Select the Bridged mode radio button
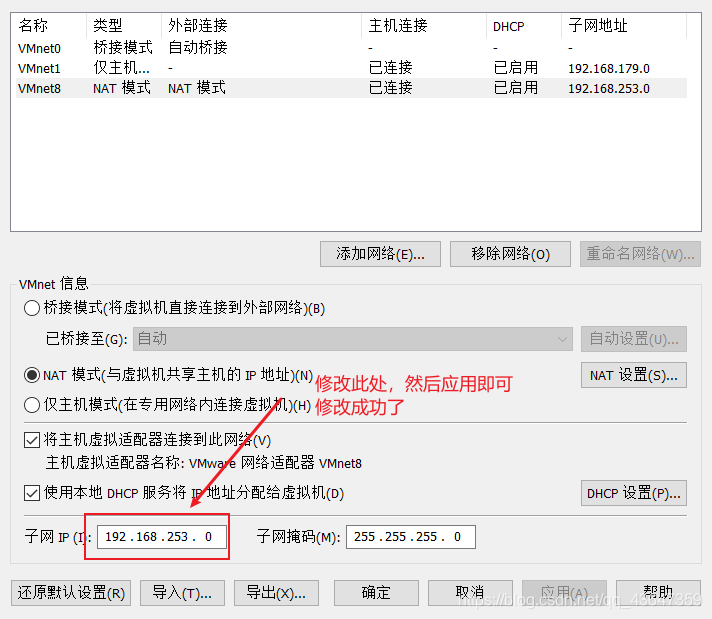 pyautogui.click(x=32, y=308)
